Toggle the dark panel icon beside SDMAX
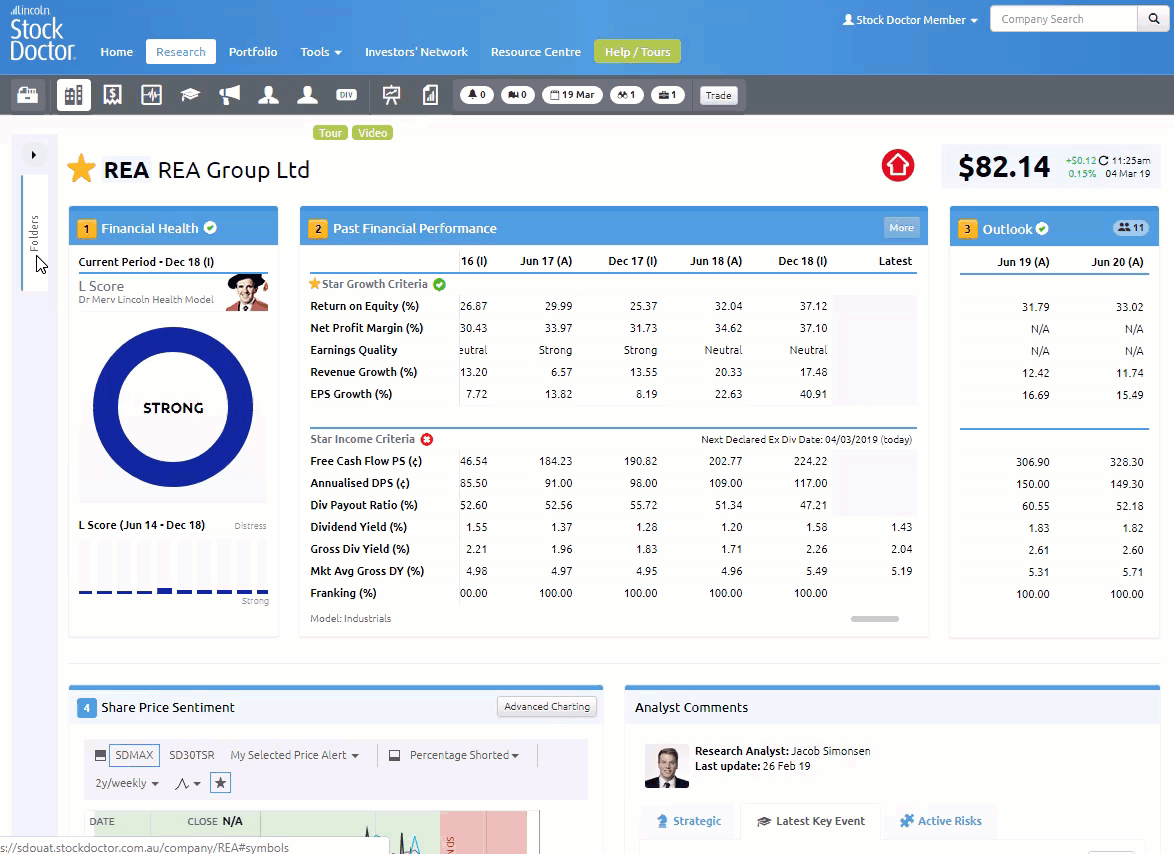The width and height of the screenshot is (1174, 854). 100,755
